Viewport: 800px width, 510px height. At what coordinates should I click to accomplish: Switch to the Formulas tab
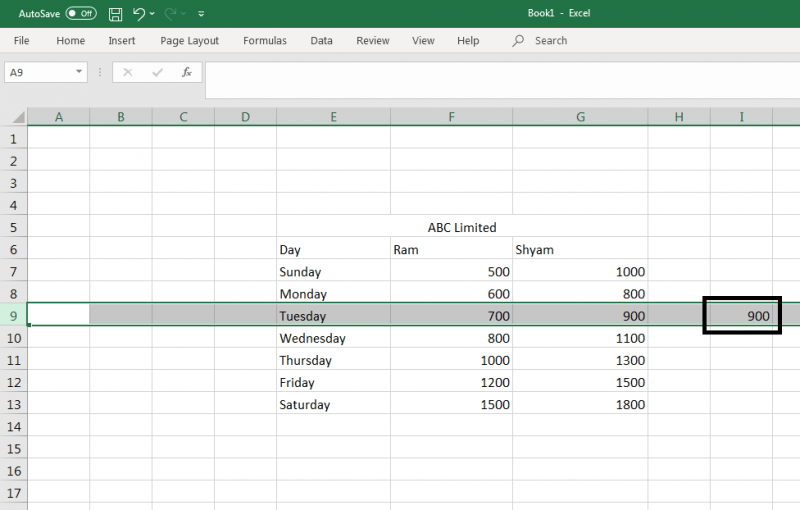(x=265, y=40)
